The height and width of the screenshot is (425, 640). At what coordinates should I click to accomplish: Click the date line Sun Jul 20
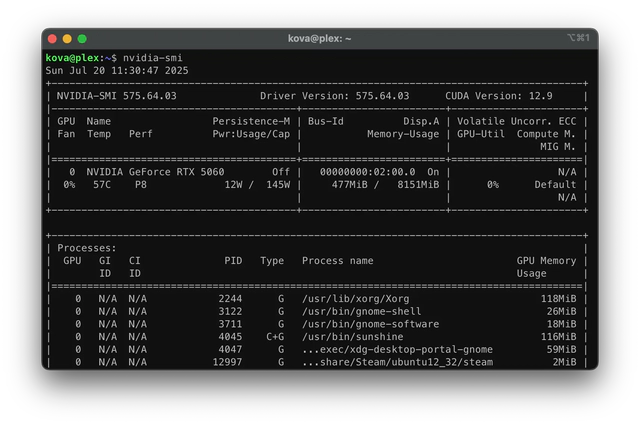click(x=116, y=71)
